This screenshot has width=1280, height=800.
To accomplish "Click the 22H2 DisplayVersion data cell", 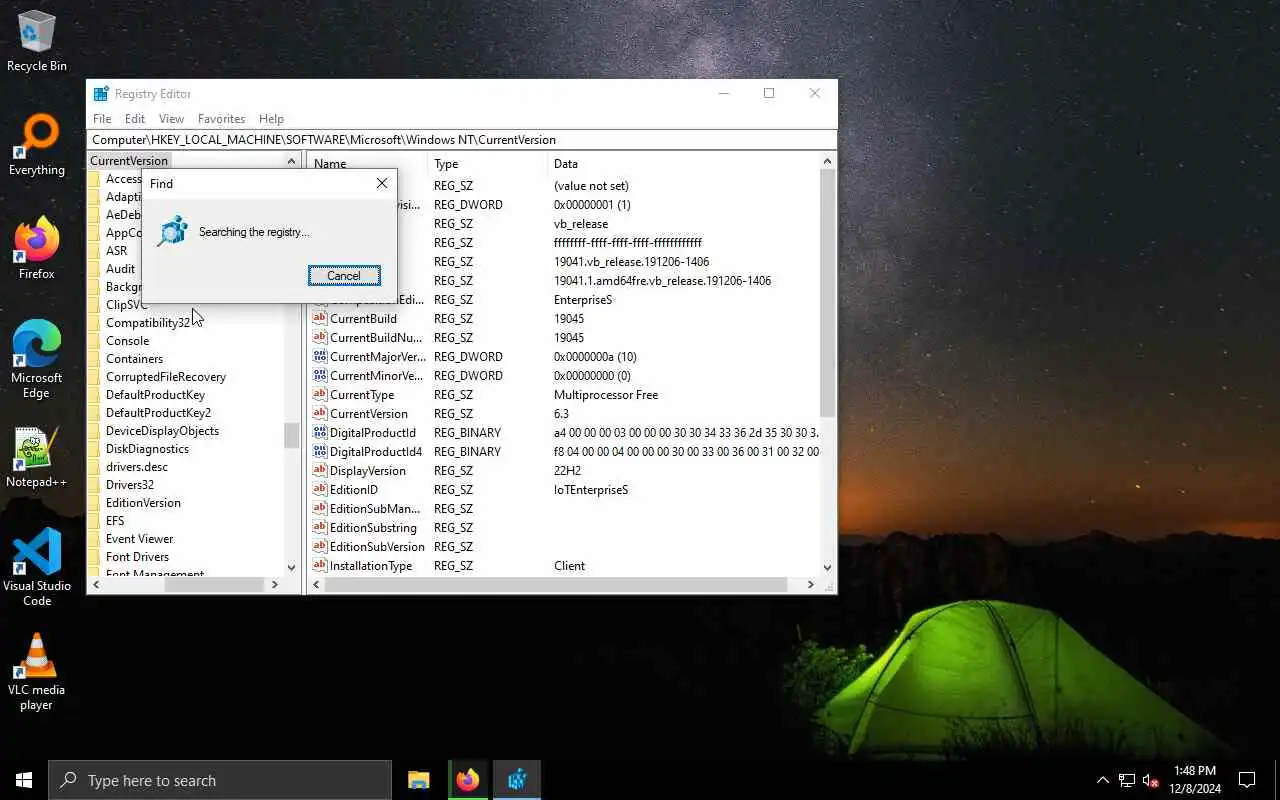I will pos(567,470).
